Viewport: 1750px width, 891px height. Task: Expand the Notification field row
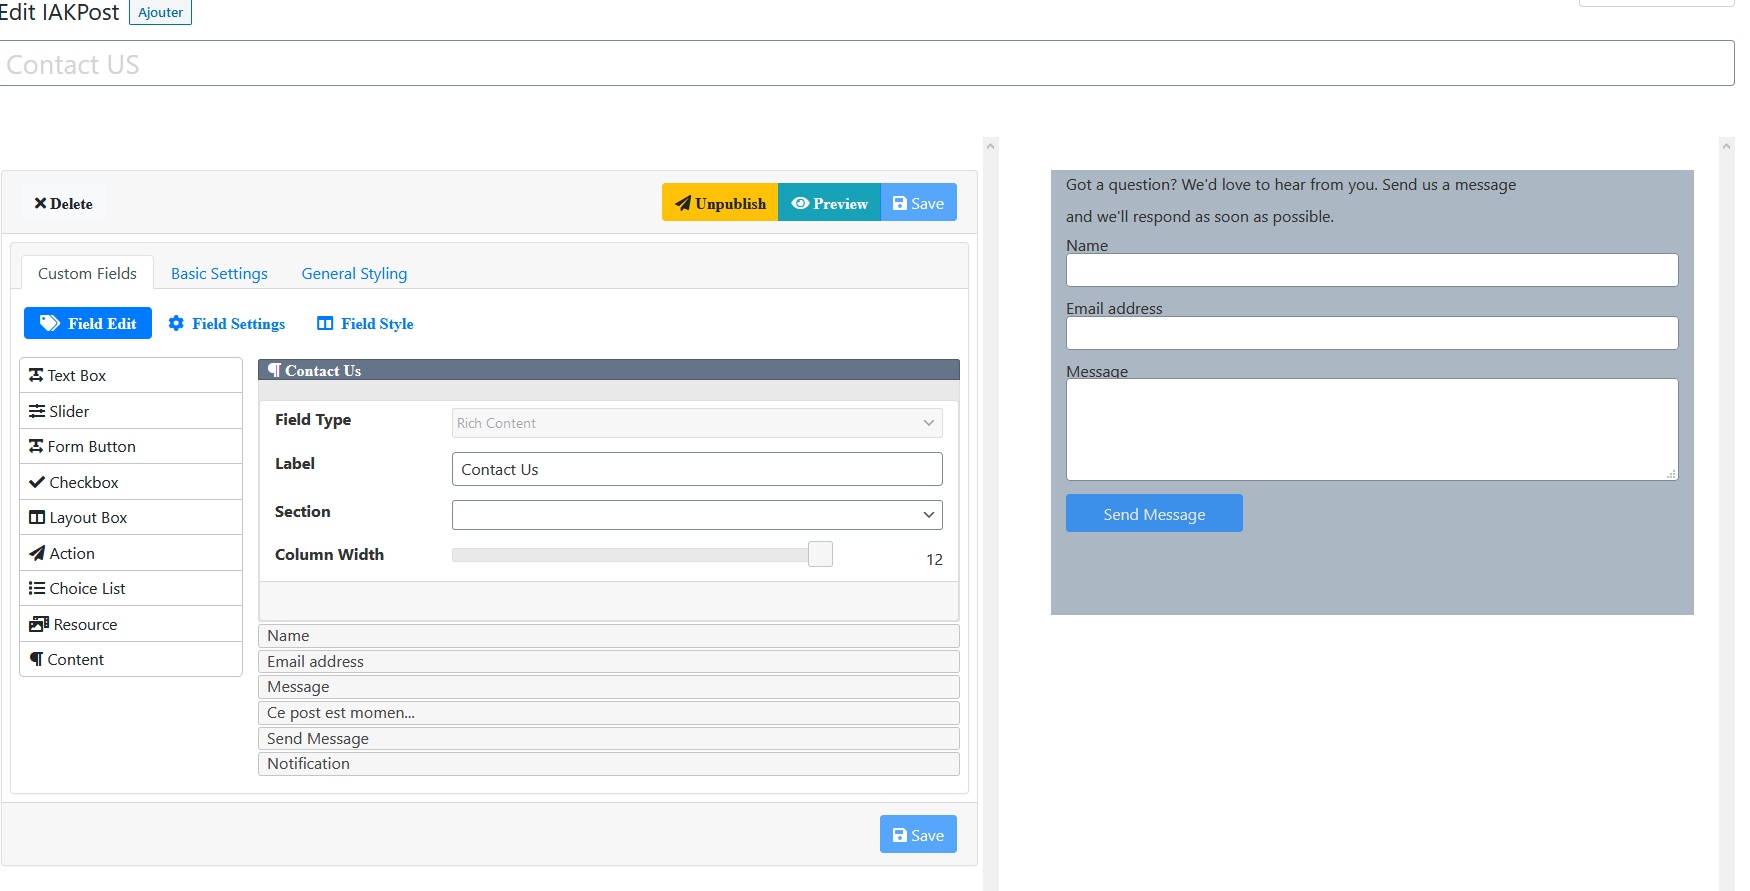click(x=608, y=764)
